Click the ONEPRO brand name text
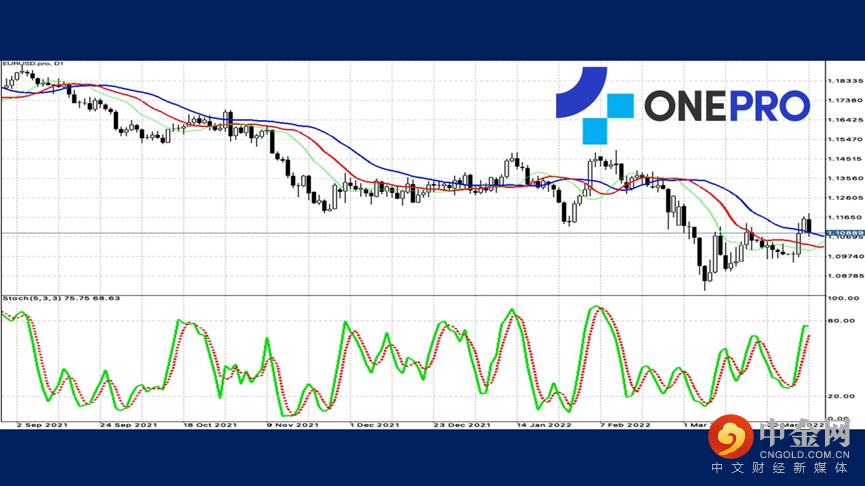The height and width of the screenshot is (486, 865). [x=727, y=106]
